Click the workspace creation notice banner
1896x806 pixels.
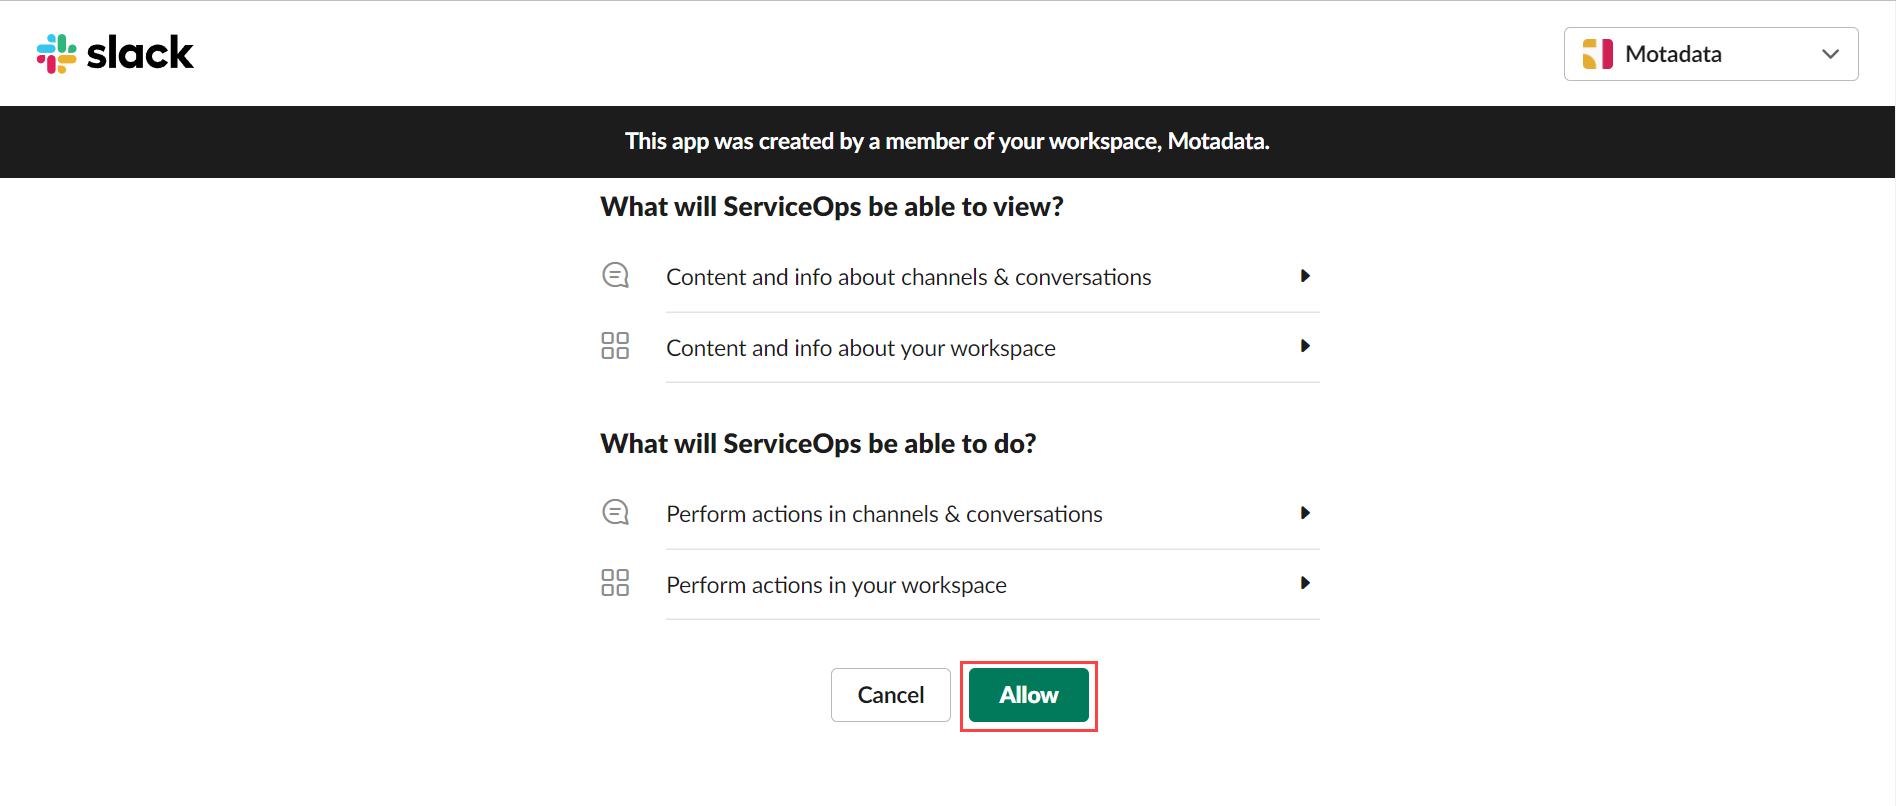click(x=947, y=141)
